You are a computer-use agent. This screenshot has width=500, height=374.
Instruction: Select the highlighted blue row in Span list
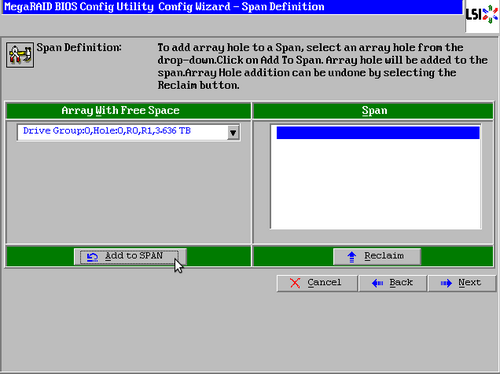click(378, 133)
